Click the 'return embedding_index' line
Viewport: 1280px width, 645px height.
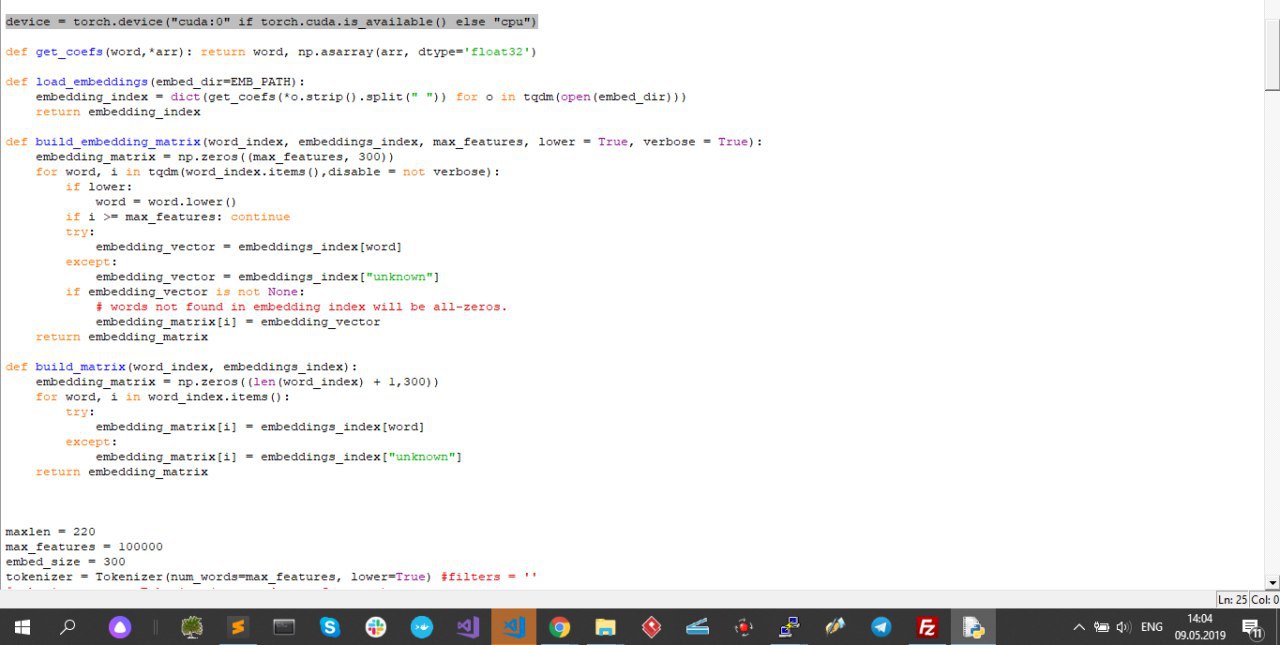pyautogui.click(x=118, y=111)
